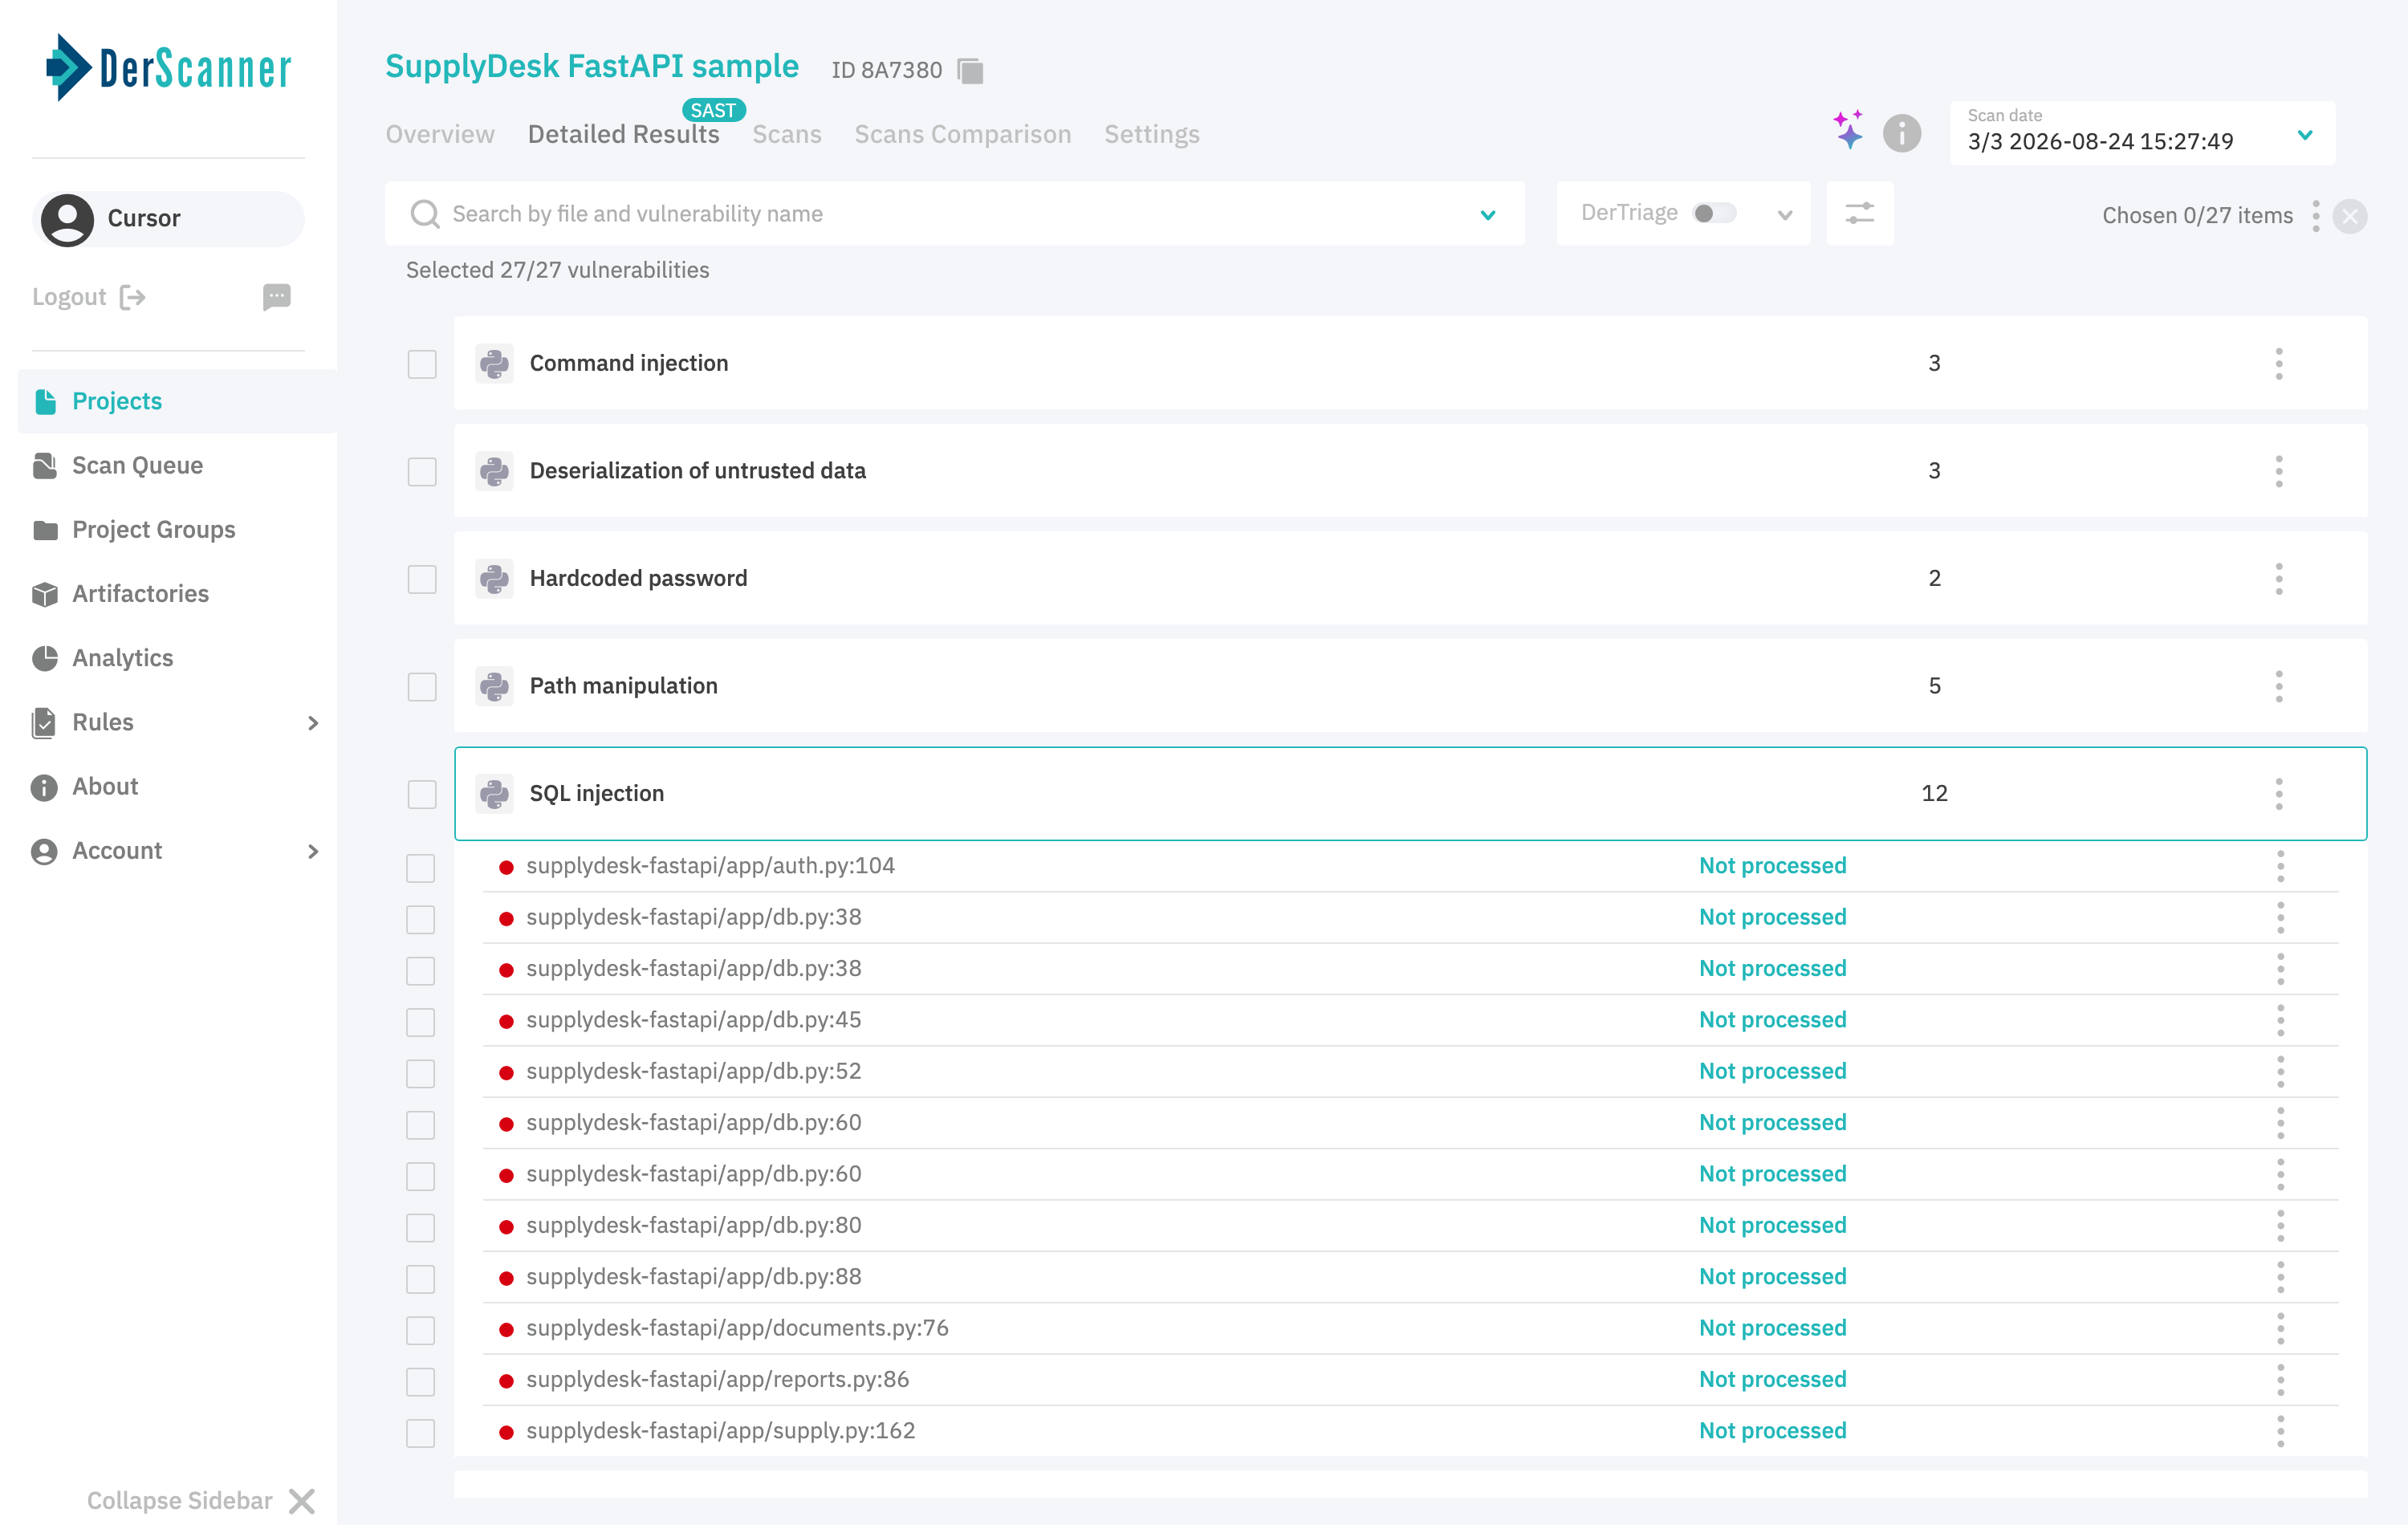Click the search magnifier icon
The height and width of the screenshot is (1525, 2408).
[x=425, y=214]
